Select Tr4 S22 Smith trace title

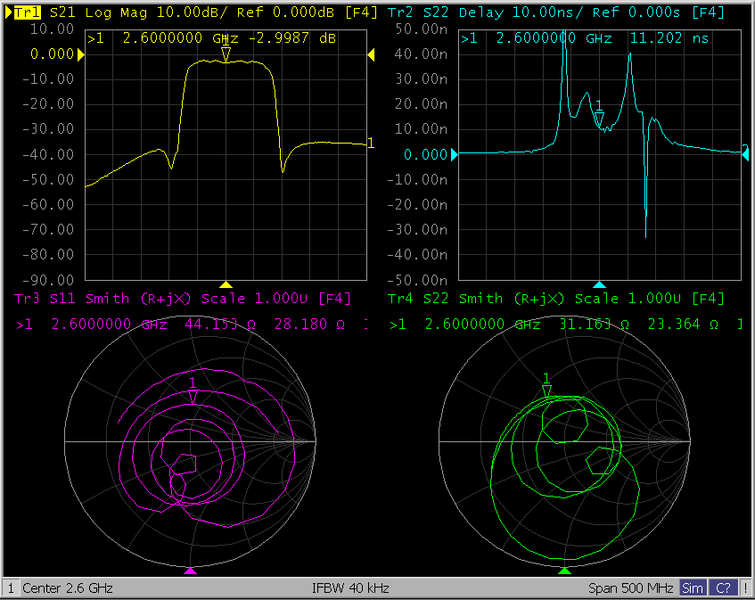555,299
